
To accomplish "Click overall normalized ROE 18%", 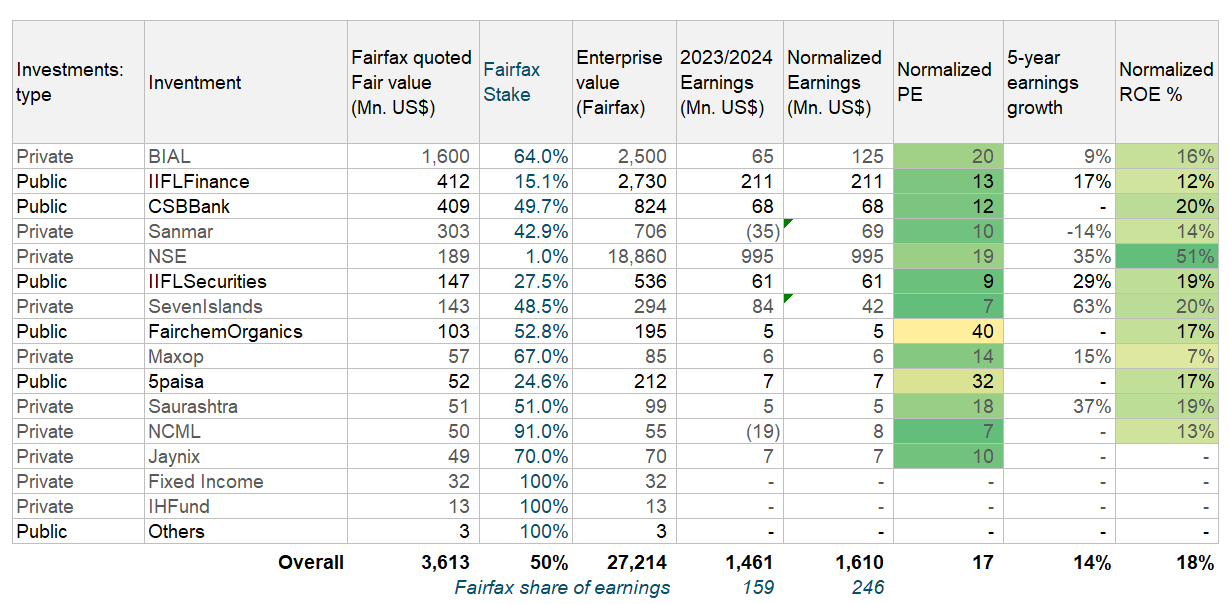I will point(1194,562).
